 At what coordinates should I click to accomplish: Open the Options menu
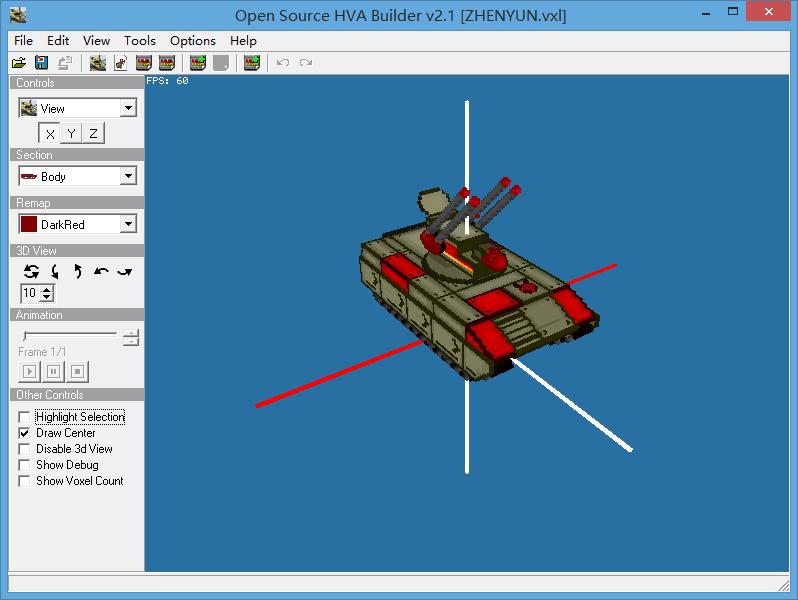click(192, 41)
